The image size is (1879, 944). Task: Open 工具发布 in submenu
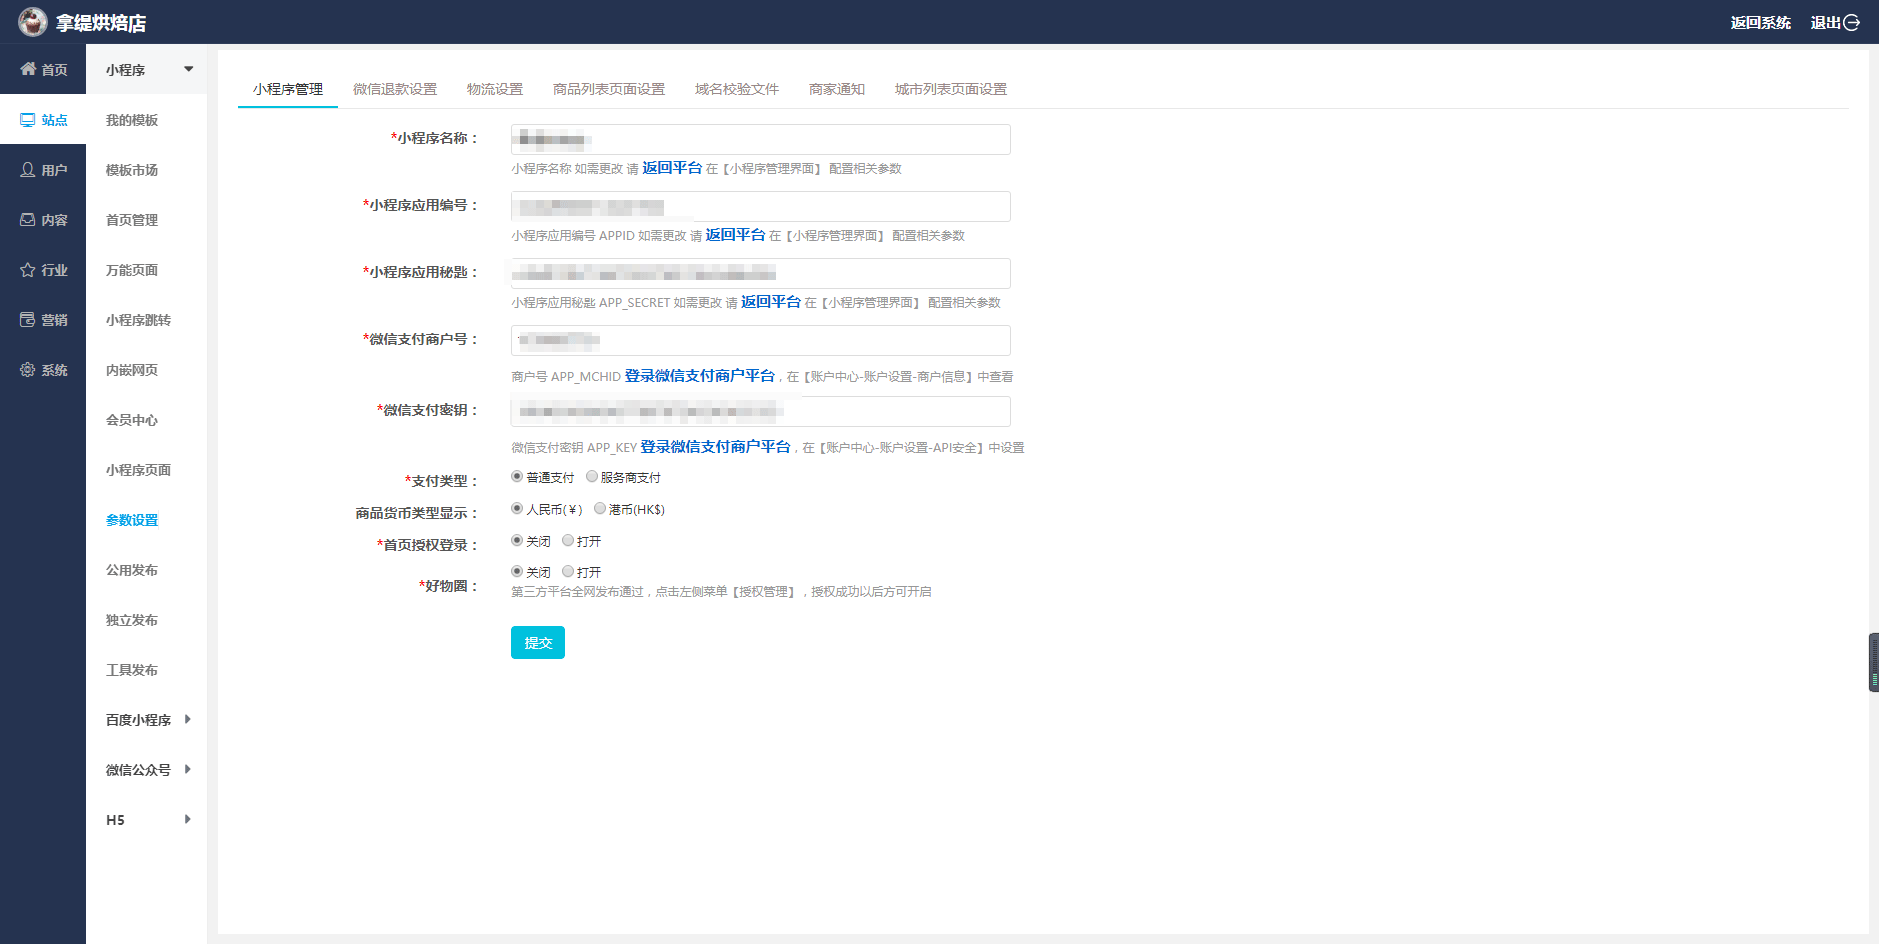coord(132,670)
